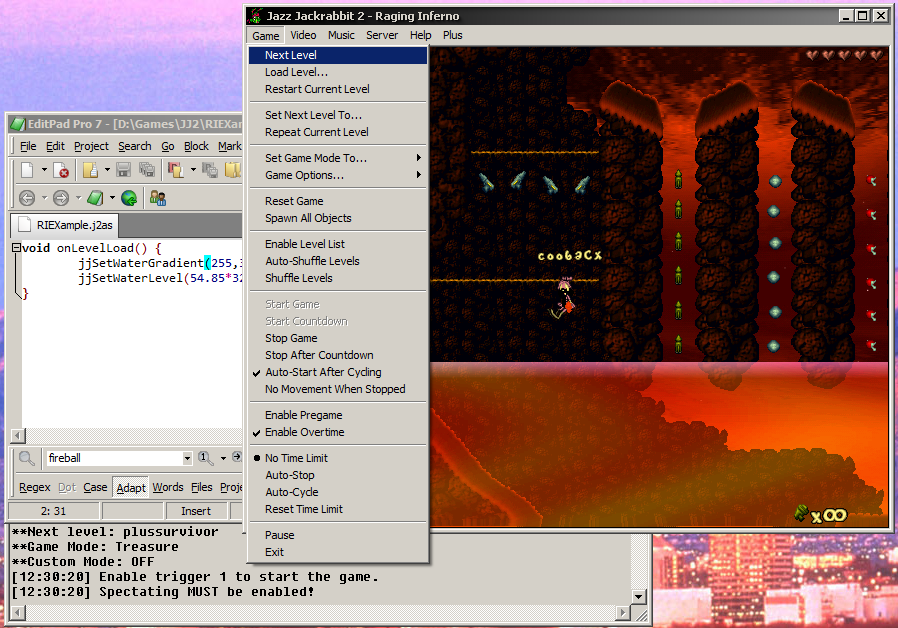
Task: Click Save floppy disk icon in EditPad
Action: tap(124, 170)
